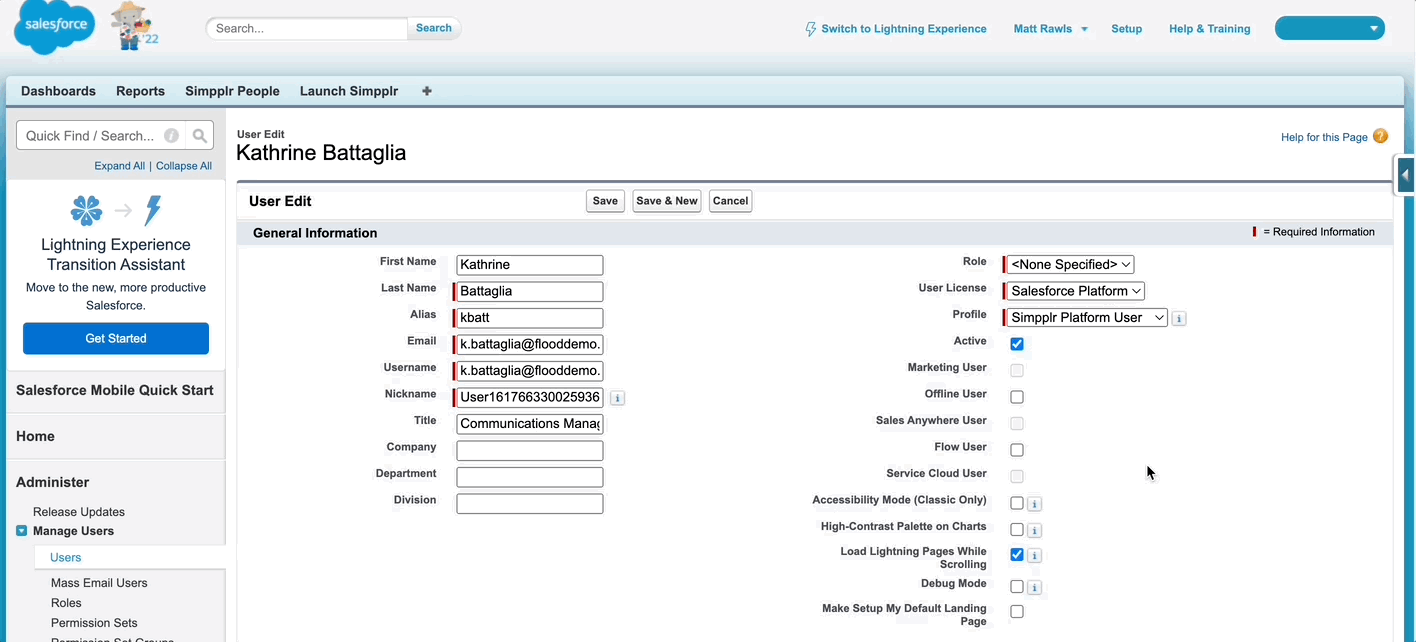Click the Salesforce cloud logo
The height and width of the screenshot is (642, 1416).
point(53,28)
